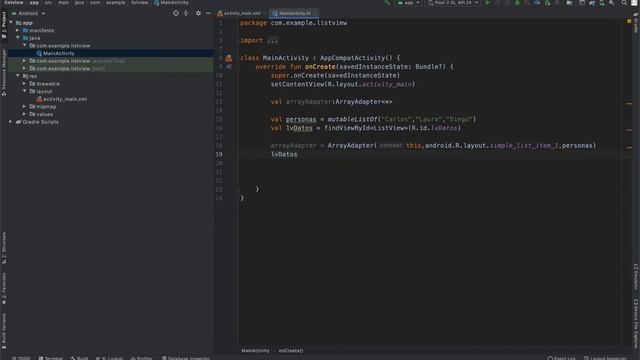
Task: Click the override gutter icon beside onCreate
Action: [229, 67]
